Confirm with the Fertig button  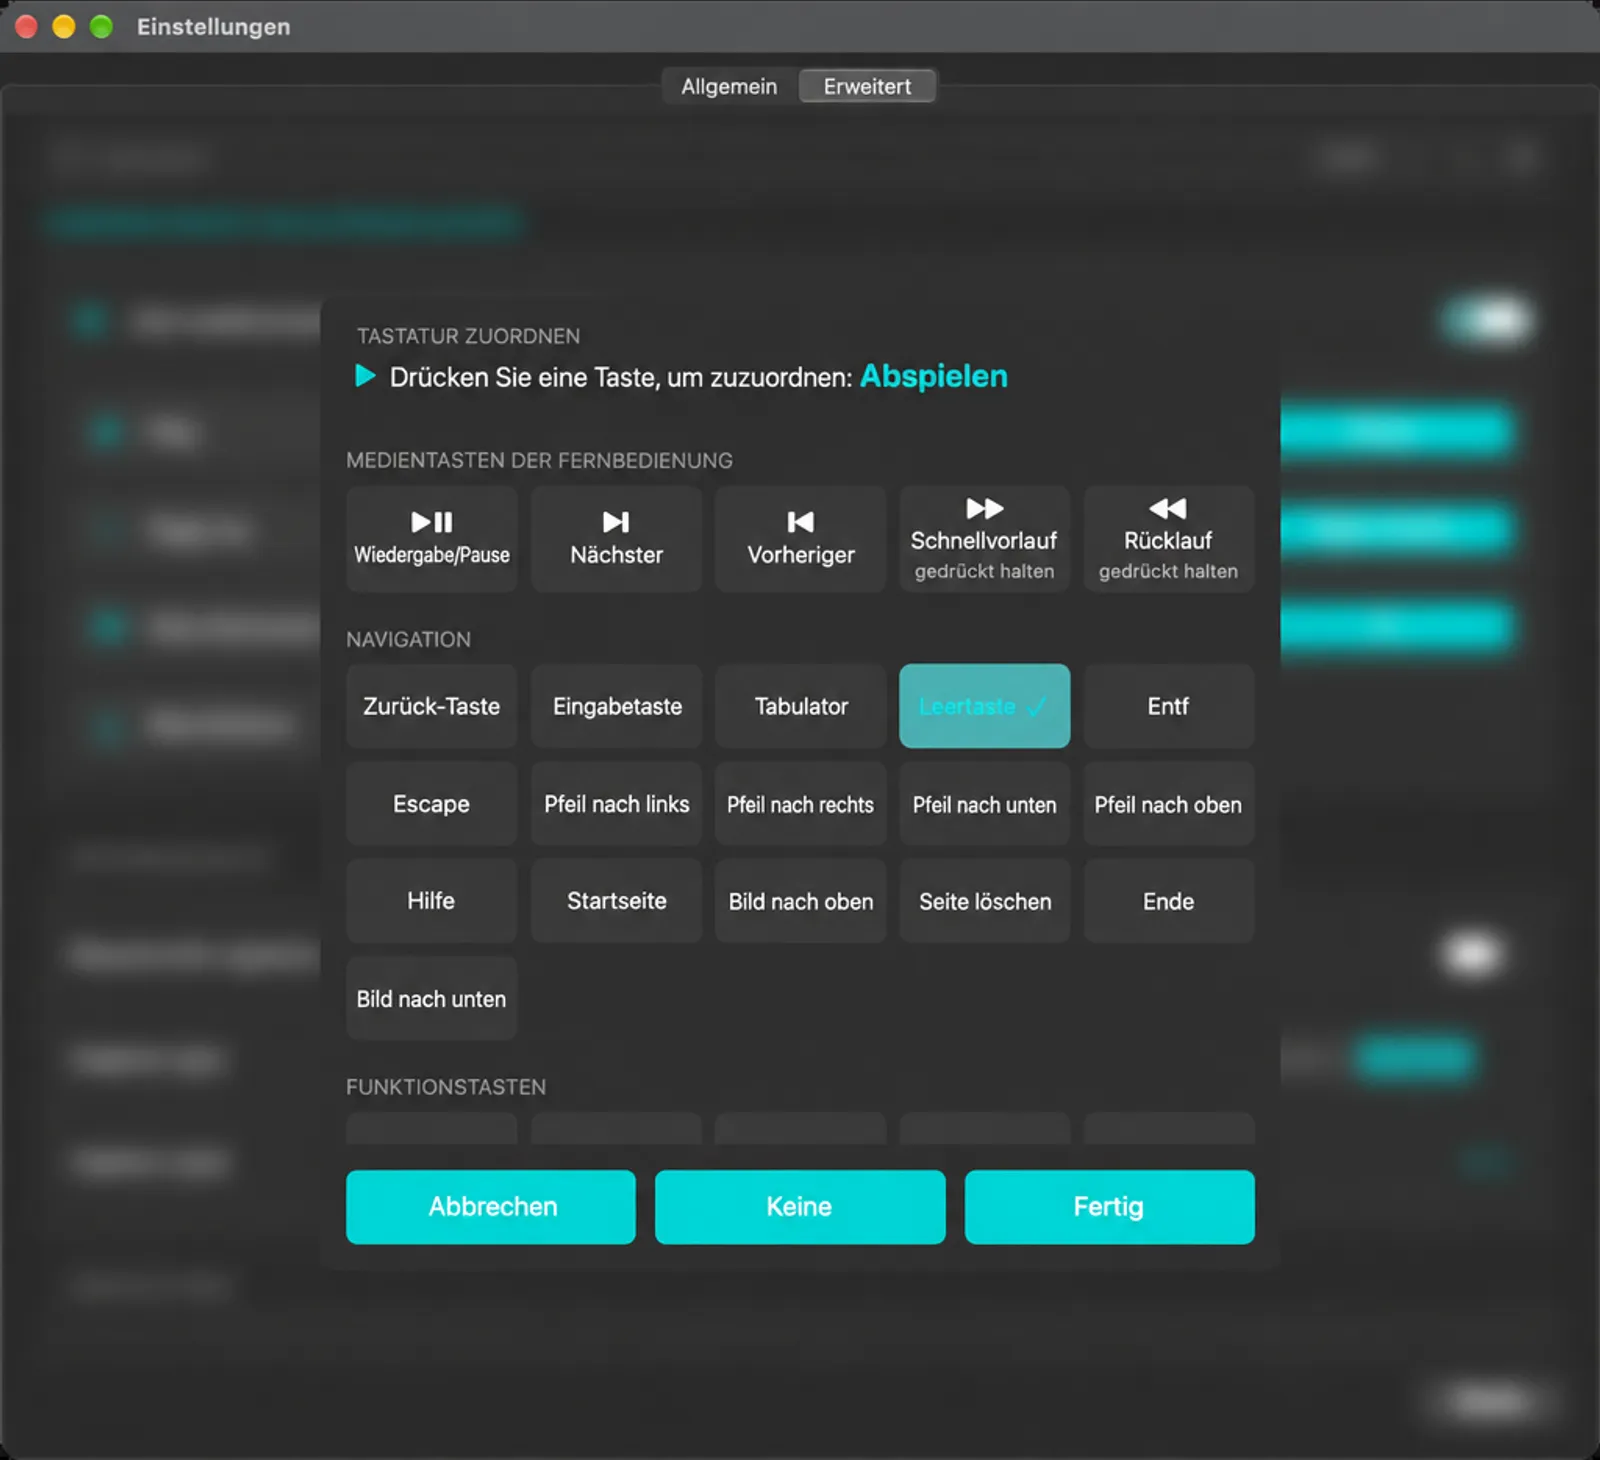(1109, 1207)
